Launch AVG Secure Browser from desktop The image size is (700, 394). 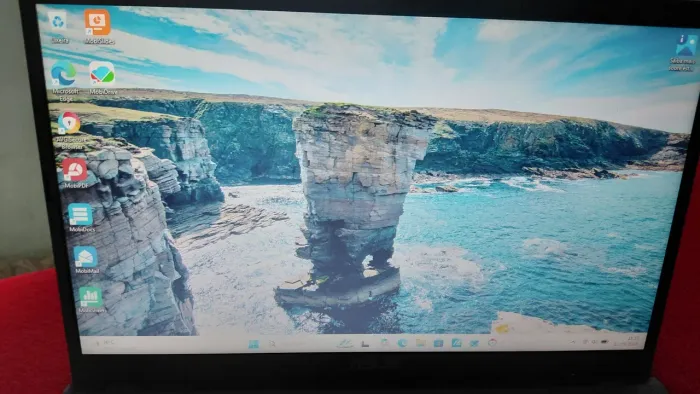[70, 130]
